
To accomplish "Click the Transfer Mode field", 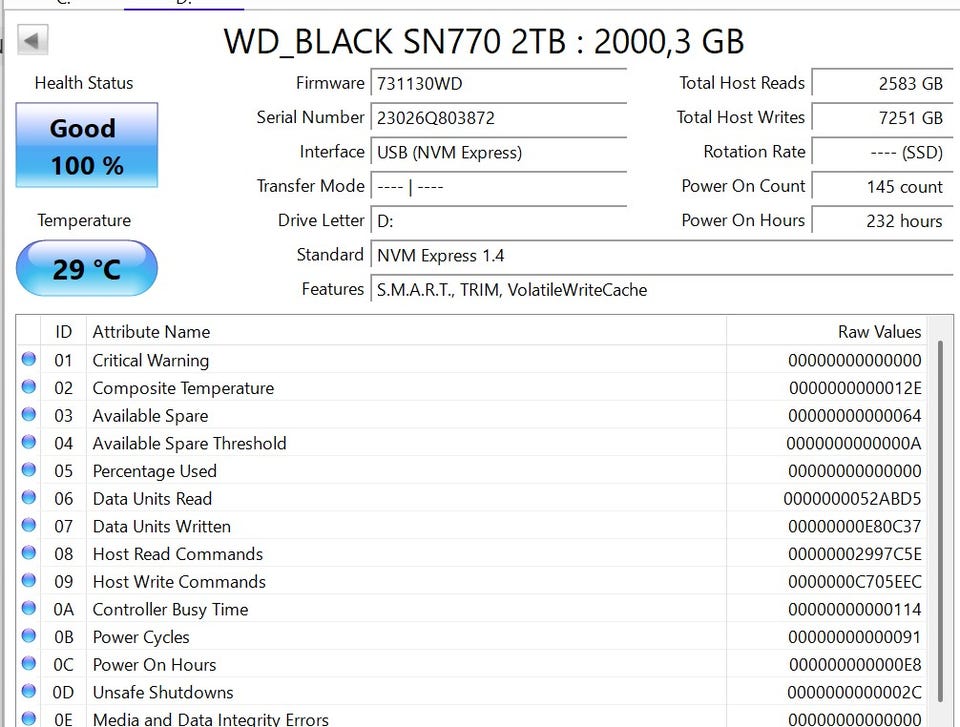I will [x=498, y=186].
